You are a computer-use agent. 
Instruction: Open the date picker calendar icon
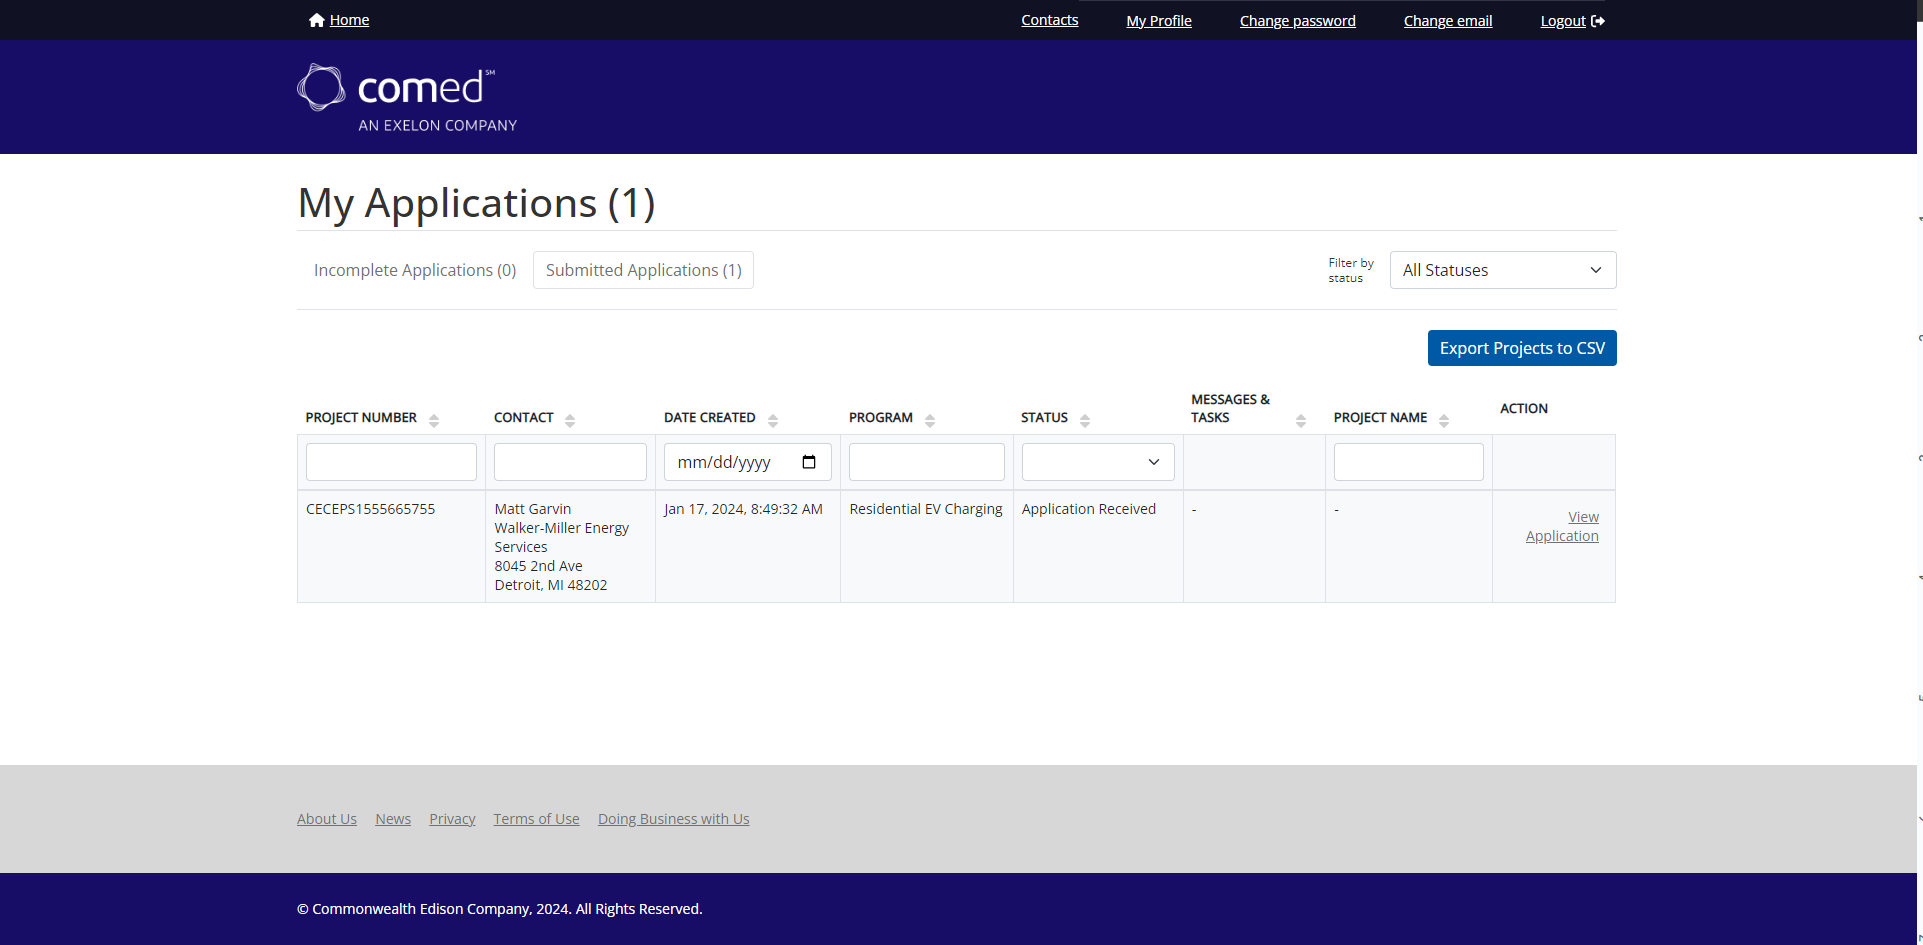[x=809, y=462]
